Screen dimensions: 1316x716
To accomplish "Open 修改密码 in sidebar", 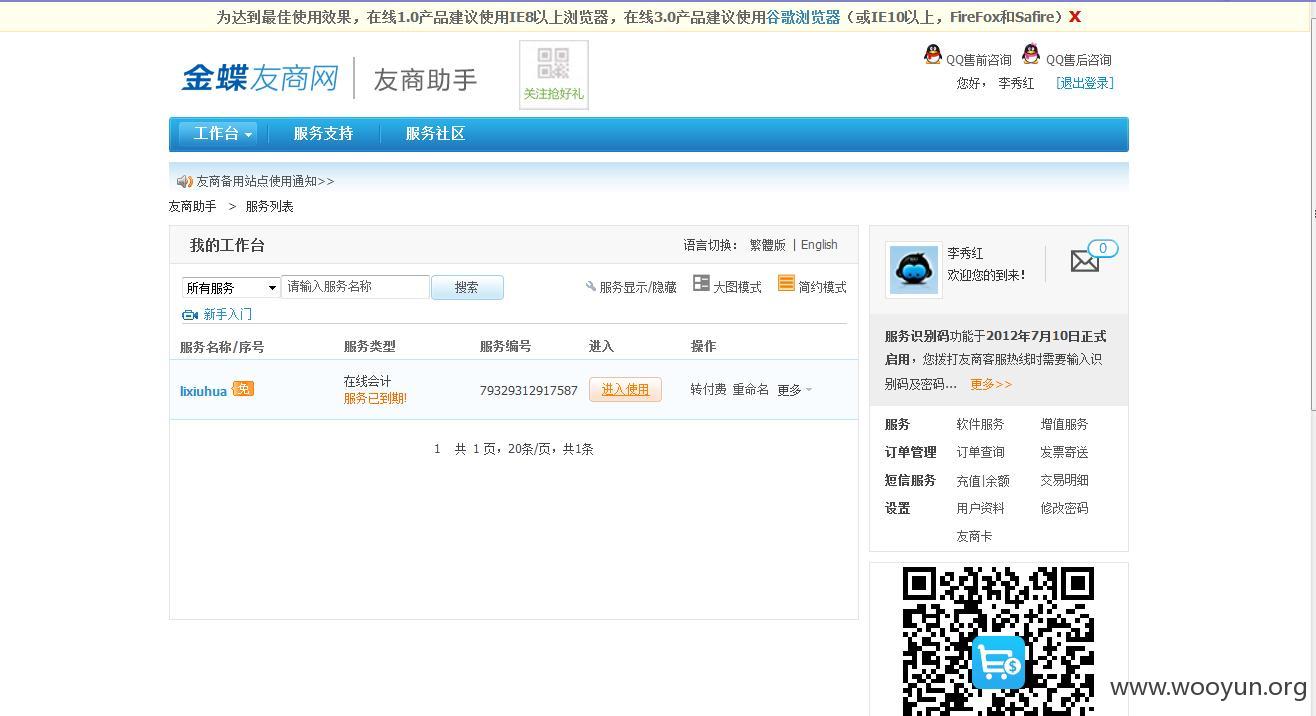I will pyautogui.click(x=1064, y=508).
